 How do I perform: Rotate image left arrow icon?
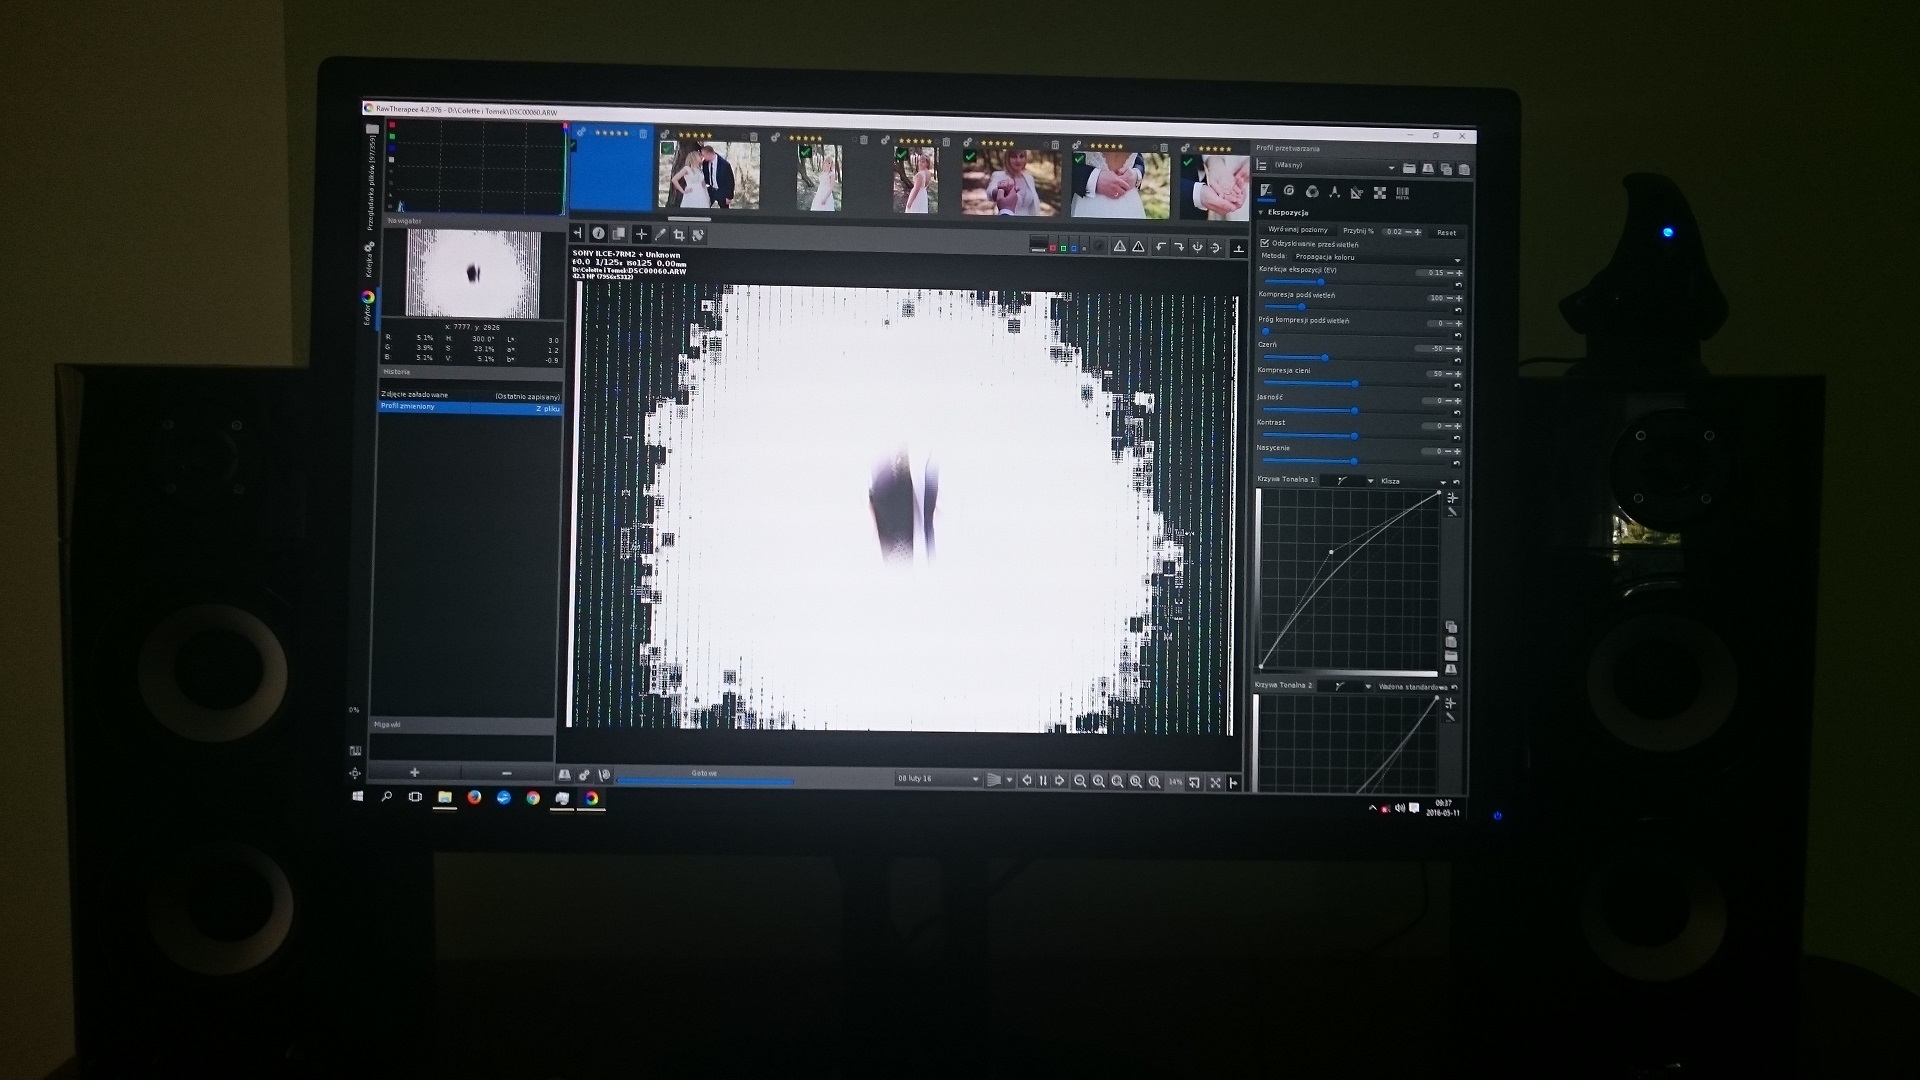(x=1161, y=246)
